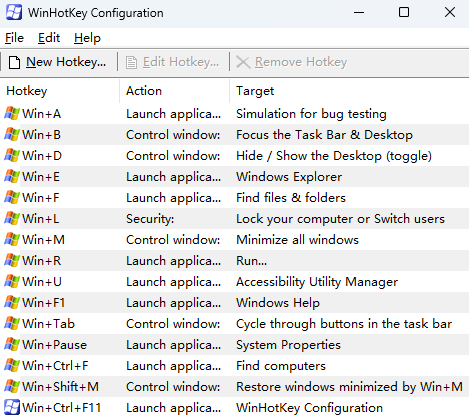Sort list by the Hotkey column header

click(60, 91)
